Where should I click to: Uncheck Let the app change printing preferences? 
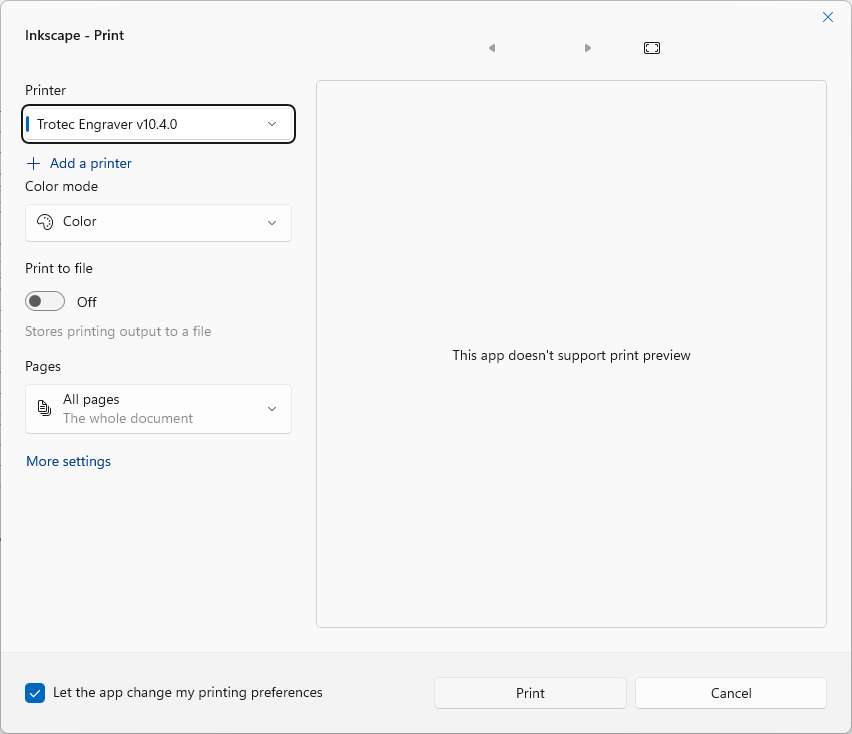coord(36,692)
